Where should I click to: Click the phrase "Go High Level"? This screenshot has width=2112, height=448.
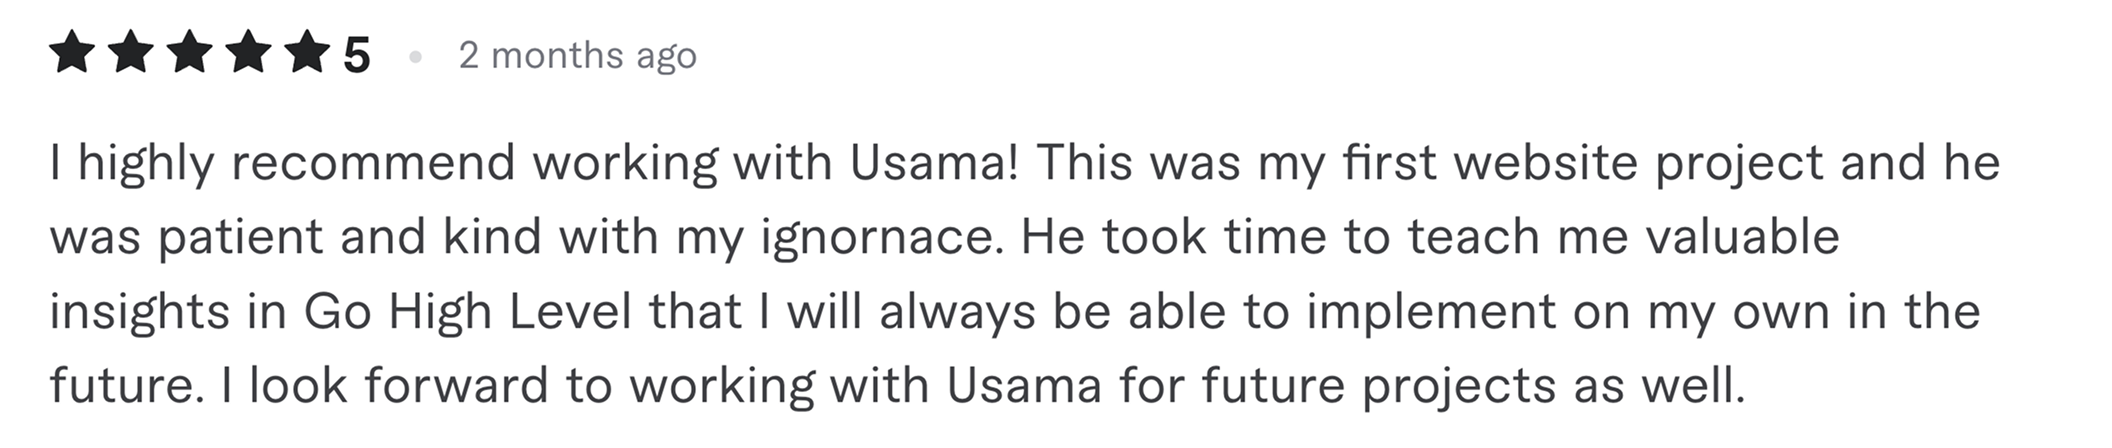point(467,312)
